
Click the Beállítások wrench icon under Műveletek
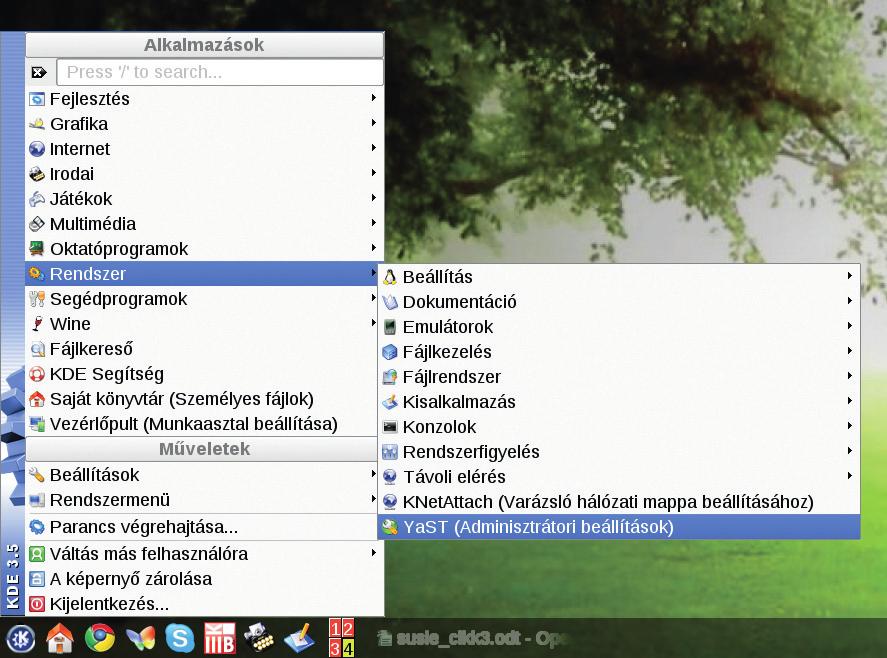(x=37, y=475)
